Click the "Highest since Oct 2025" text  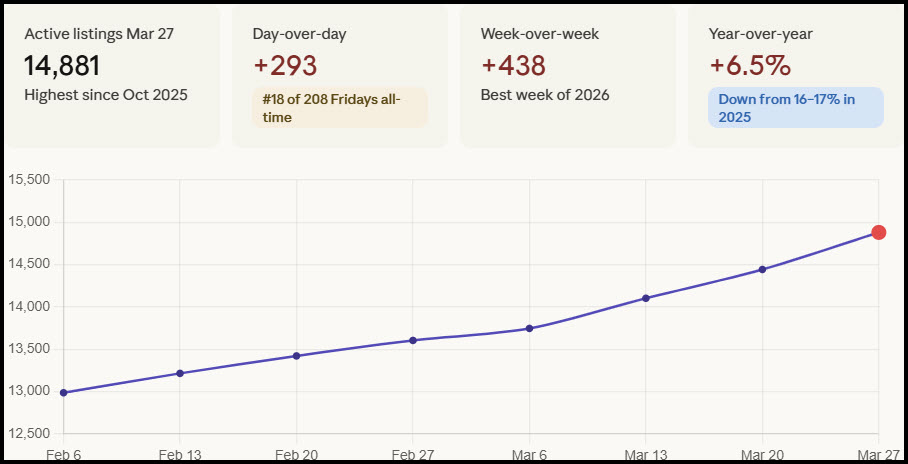(x=106, y=95)
